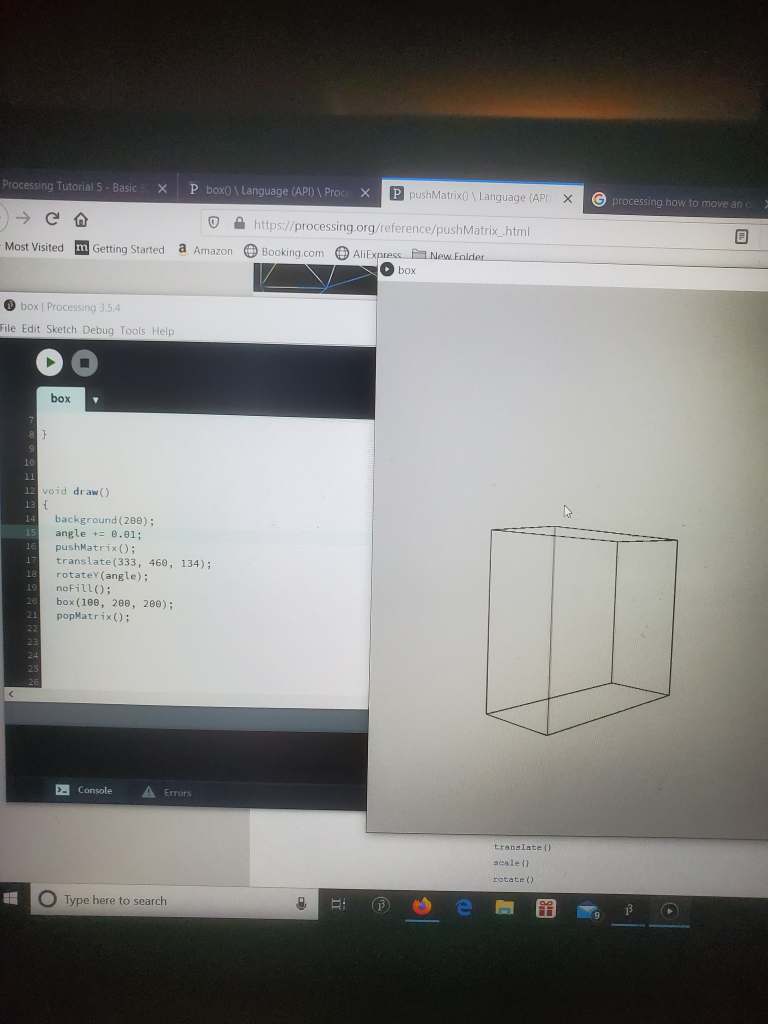Open the sketch tab dropdown arrow
768x1024 pixels.
click(x=95, y=400)
